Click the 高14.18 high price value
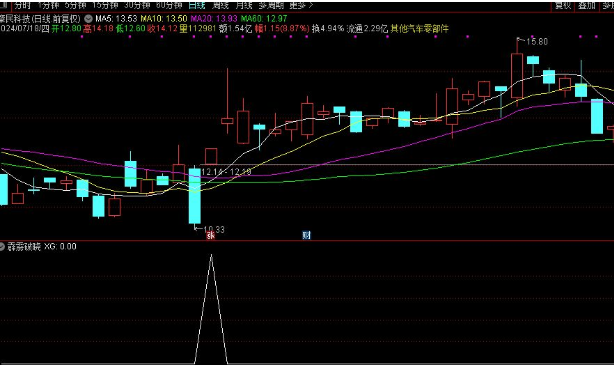Screen dimensions: 614x365 click(x=98, y=29)
